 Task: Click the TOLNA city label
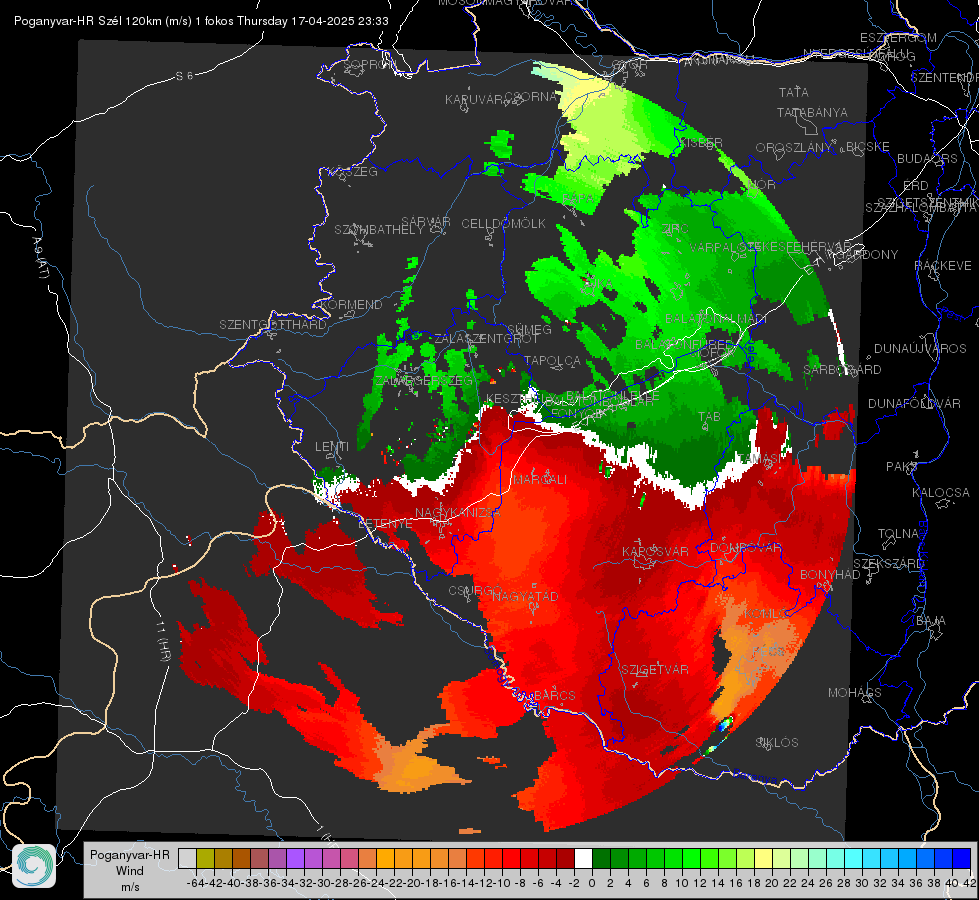(x=898, y=534)
